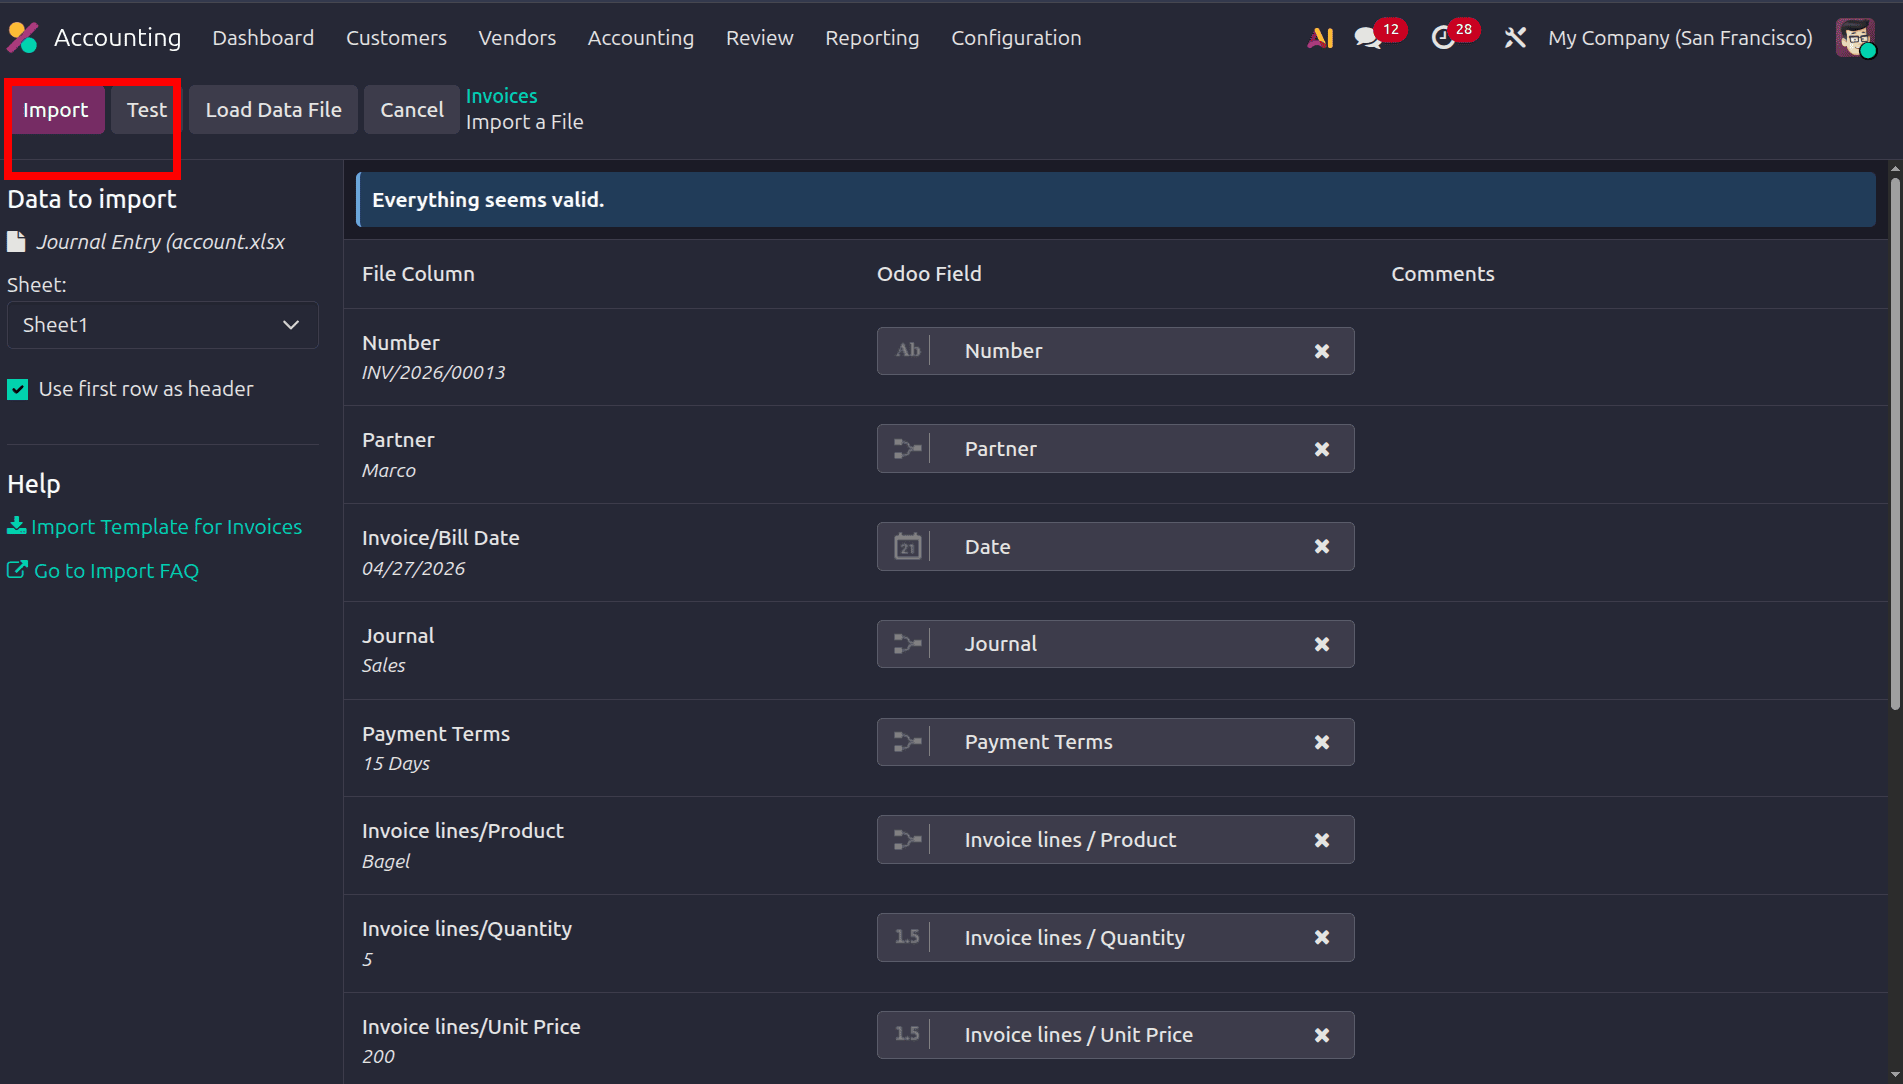
Task: Click the file icon beside Journal Entry
Action: coord(16,242)
